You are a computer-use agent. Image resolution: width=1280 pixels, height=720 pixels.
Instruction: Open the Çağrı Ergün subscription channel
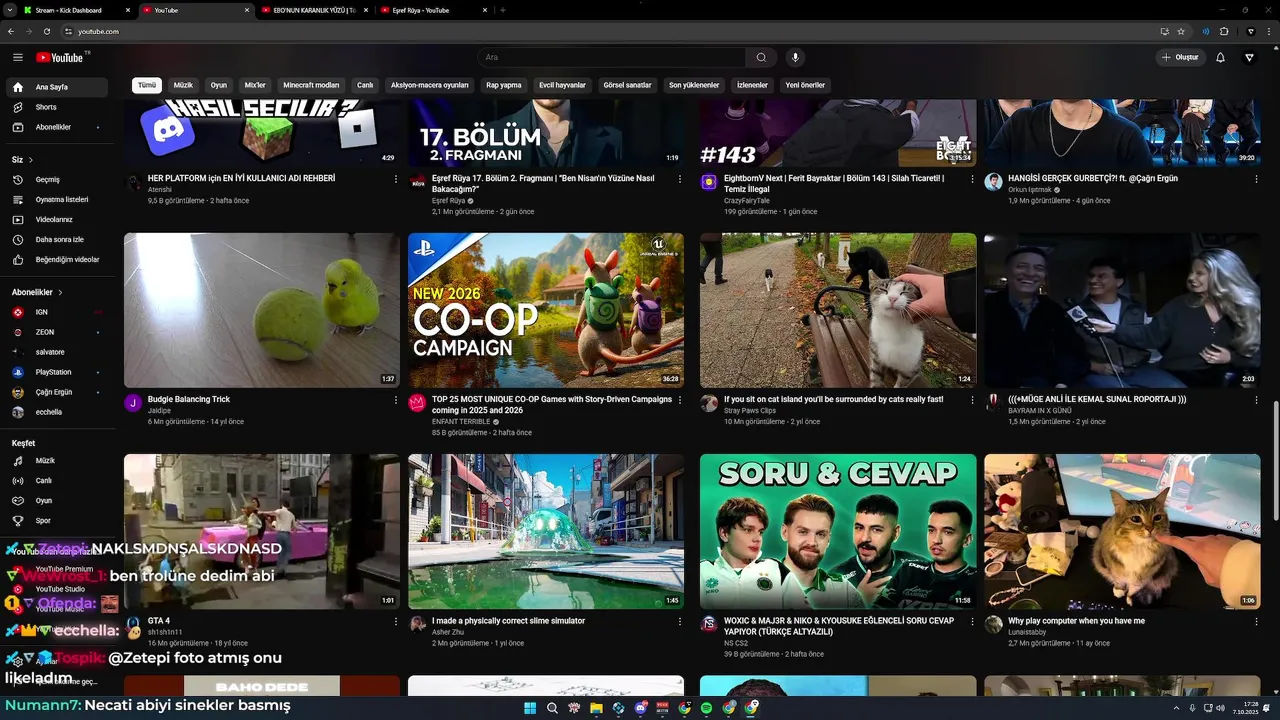58,392
